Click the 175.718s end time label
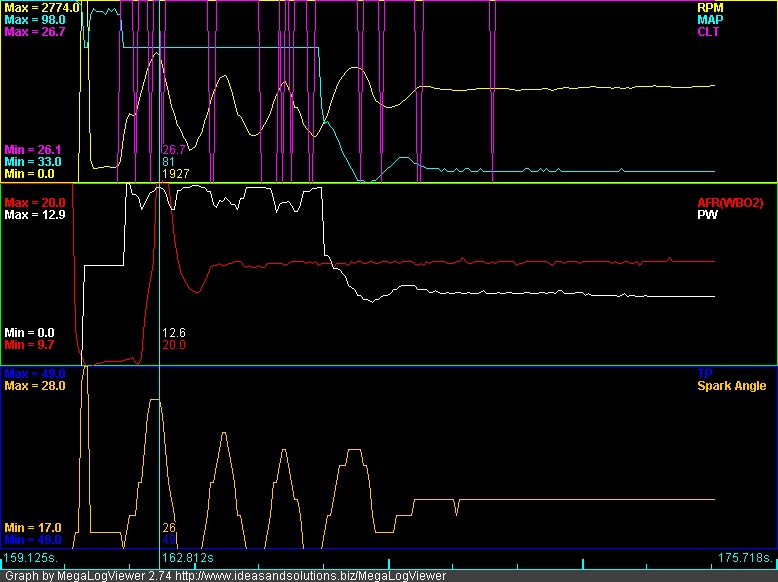Image resolution: width=778 pixels, height=582 pixels. 745,556
